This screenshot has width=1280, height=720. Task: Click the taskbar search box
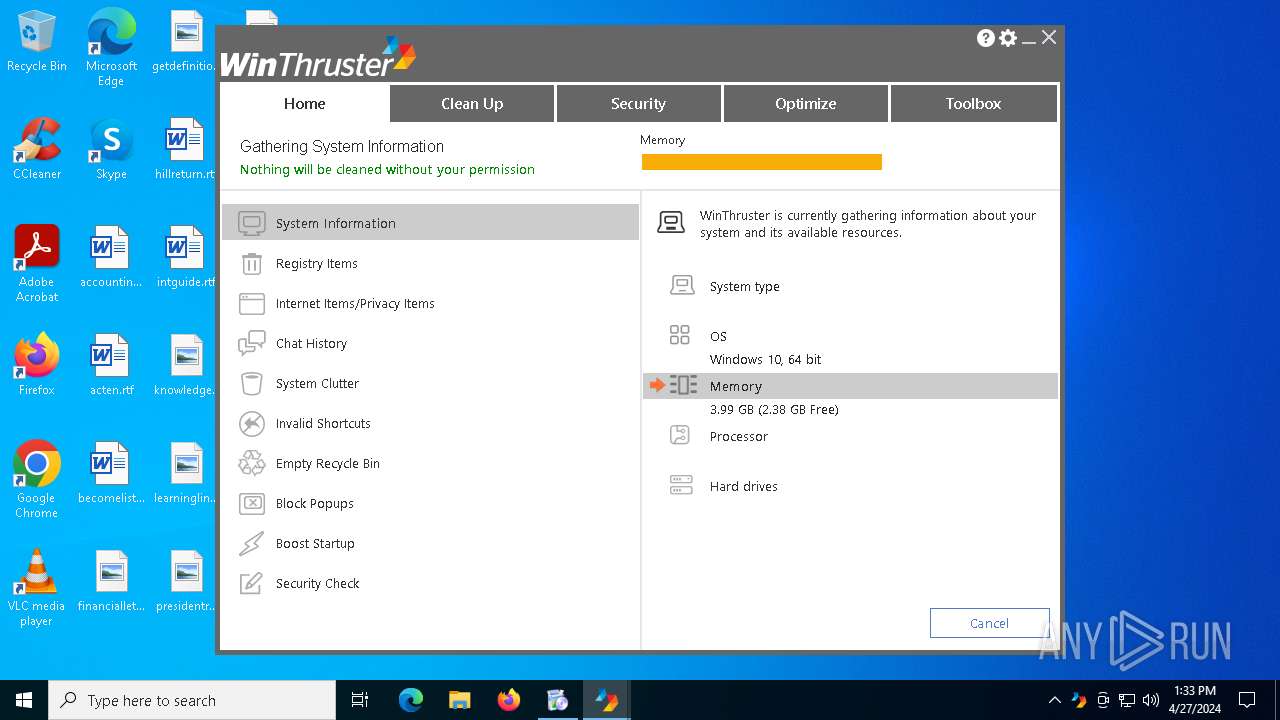[x=192, y=700]
